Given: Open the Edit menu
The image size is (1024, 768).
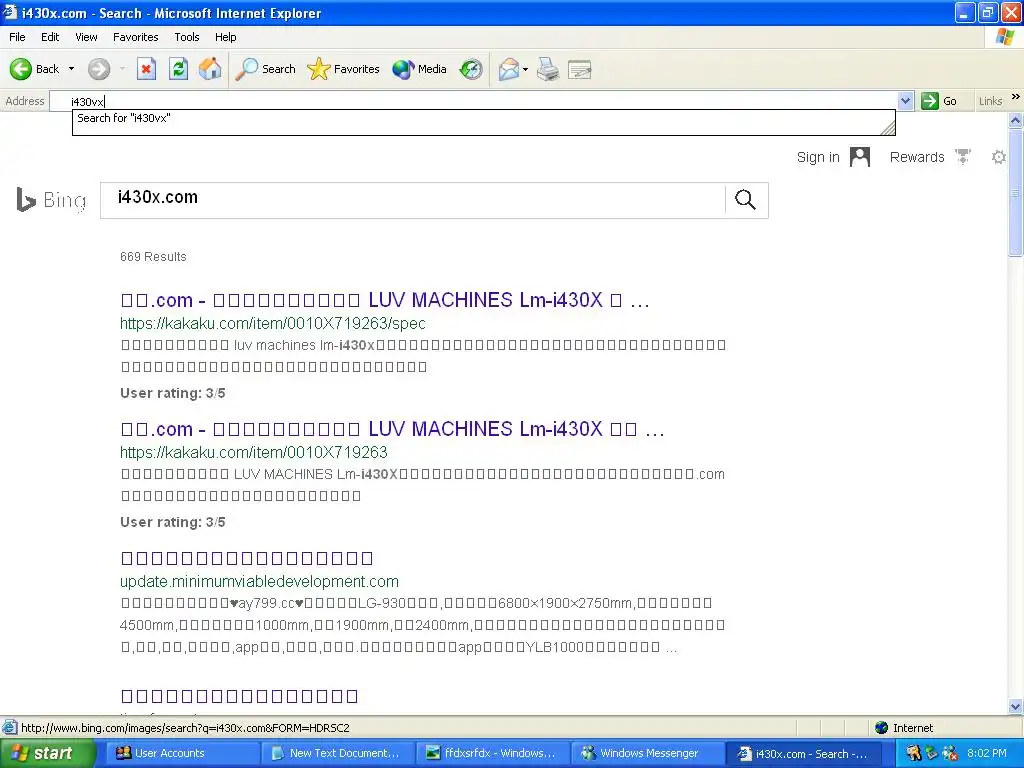Looking at the screenshot, I should [x=50, y=37].
